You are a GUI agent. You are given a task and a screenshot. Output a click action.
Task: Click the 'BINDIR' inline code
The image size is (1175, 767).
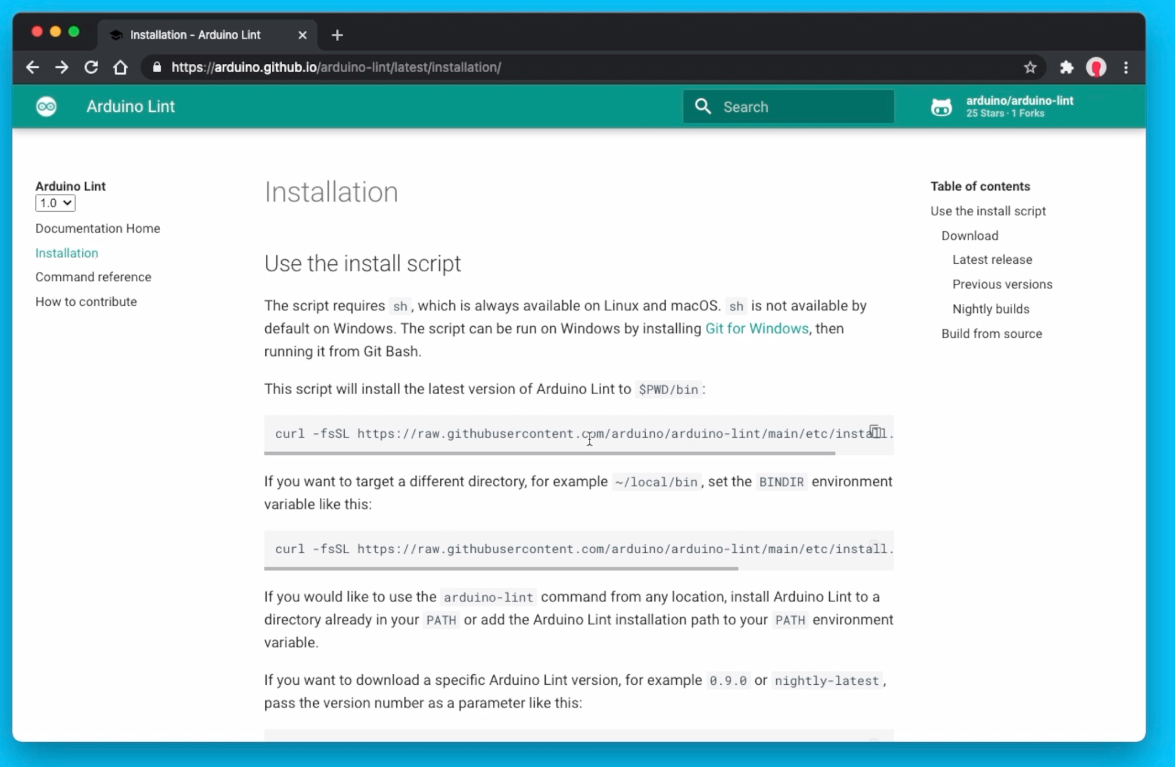(x=782, y=482)
